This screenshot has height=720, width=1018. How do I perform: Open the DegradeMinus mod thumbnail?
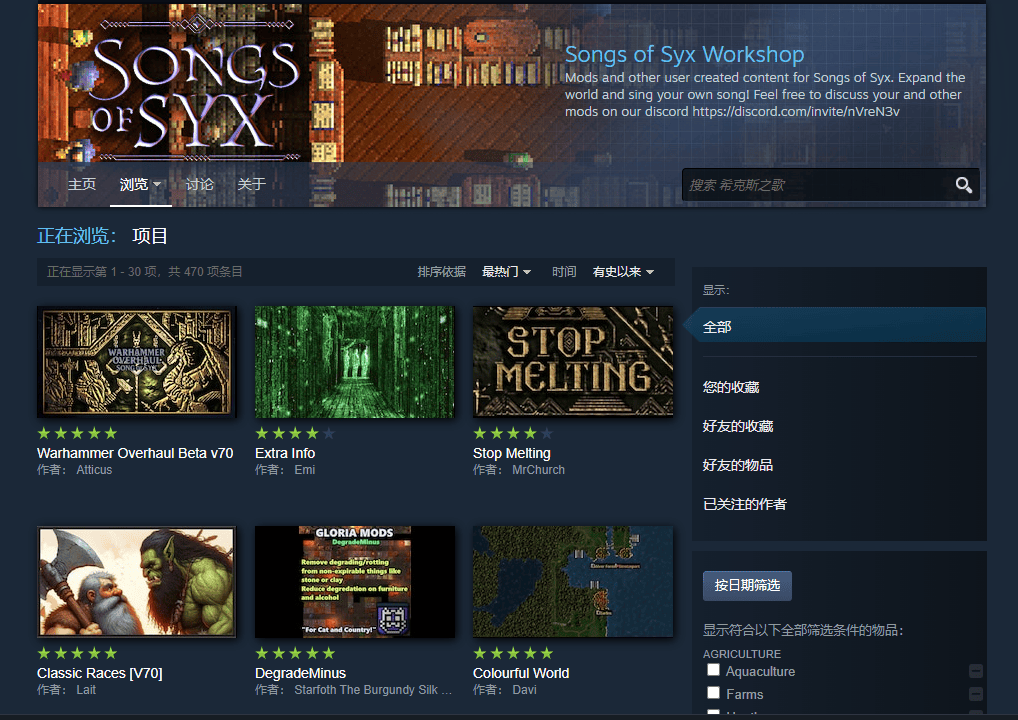(x=354, y=582)
